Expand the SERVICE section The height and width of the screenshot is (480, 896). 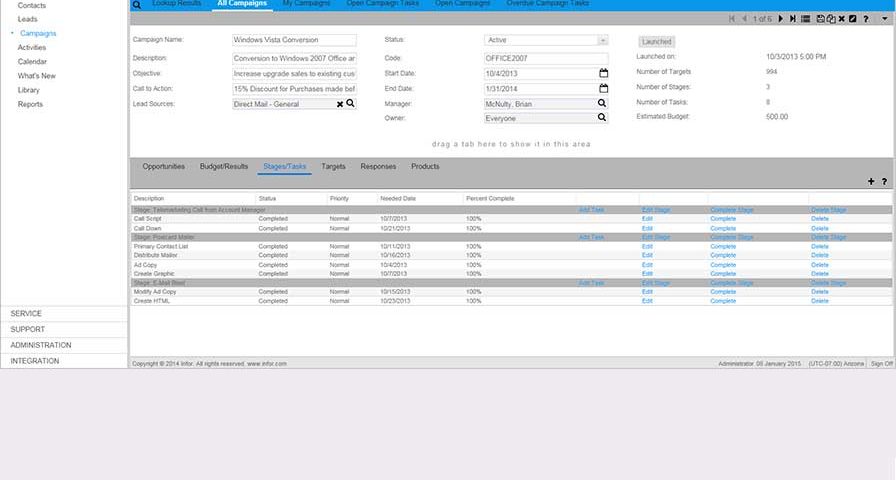64,314
